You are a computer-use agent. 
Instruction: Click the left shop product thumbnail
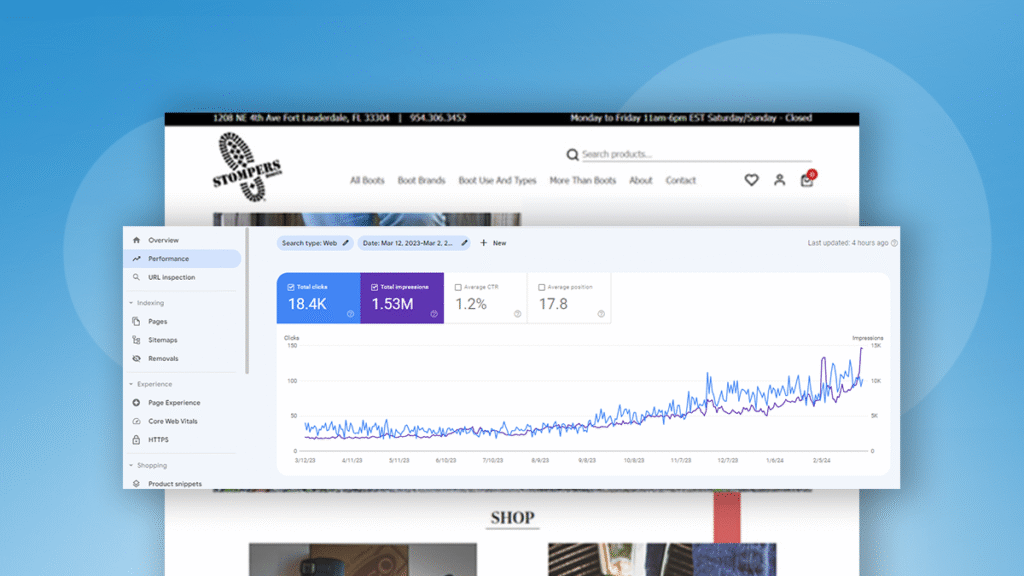coord(362,559)
